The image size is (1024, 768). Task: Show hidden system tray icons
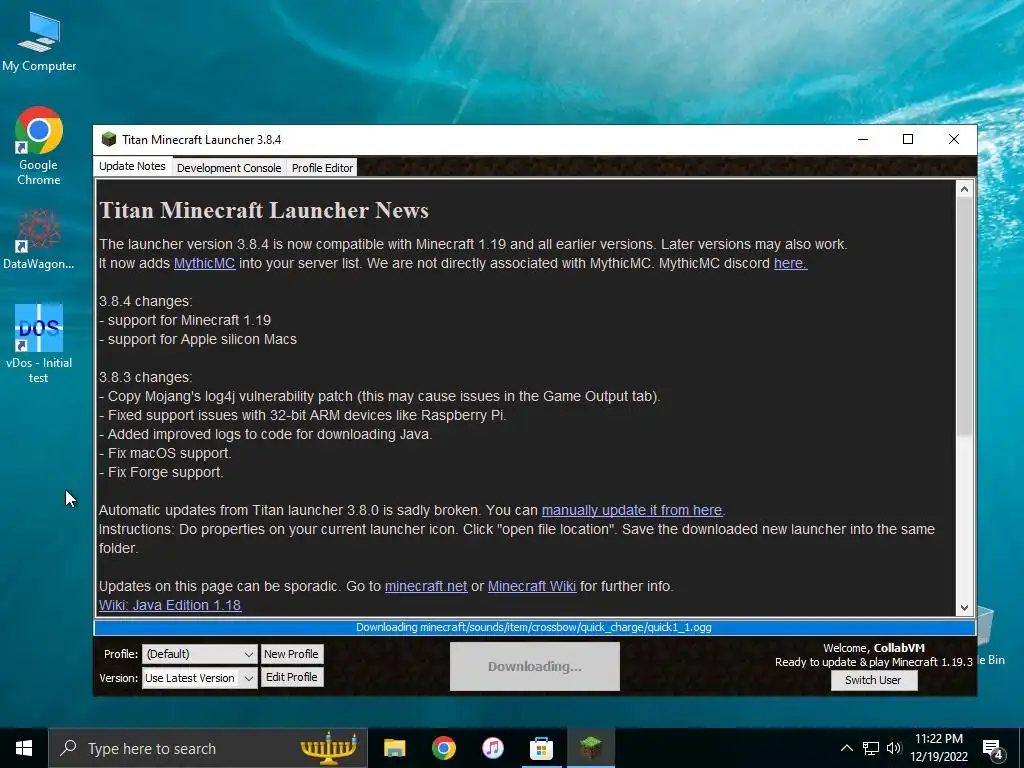(846, 748)
